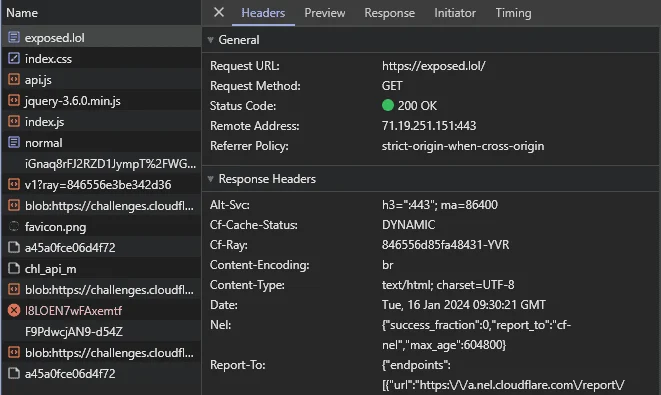661x395 pixels.
Task: Switch to the Initiator tab
Action: [x=455, y=13]
